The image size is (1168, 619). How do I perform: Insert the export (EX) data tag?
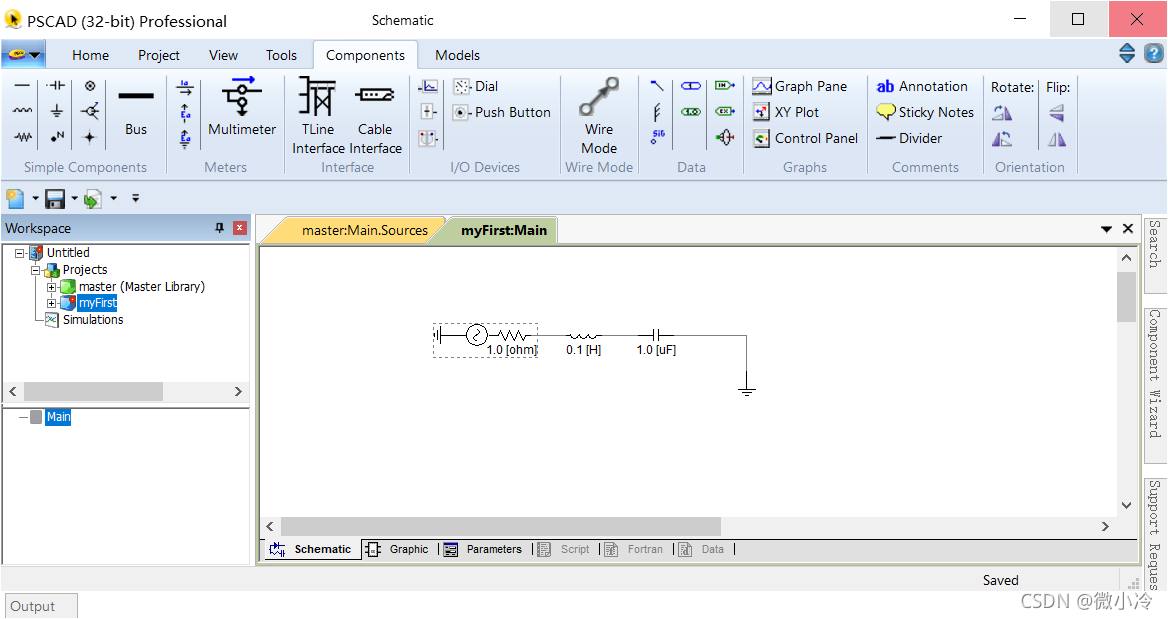pos(725,112)
